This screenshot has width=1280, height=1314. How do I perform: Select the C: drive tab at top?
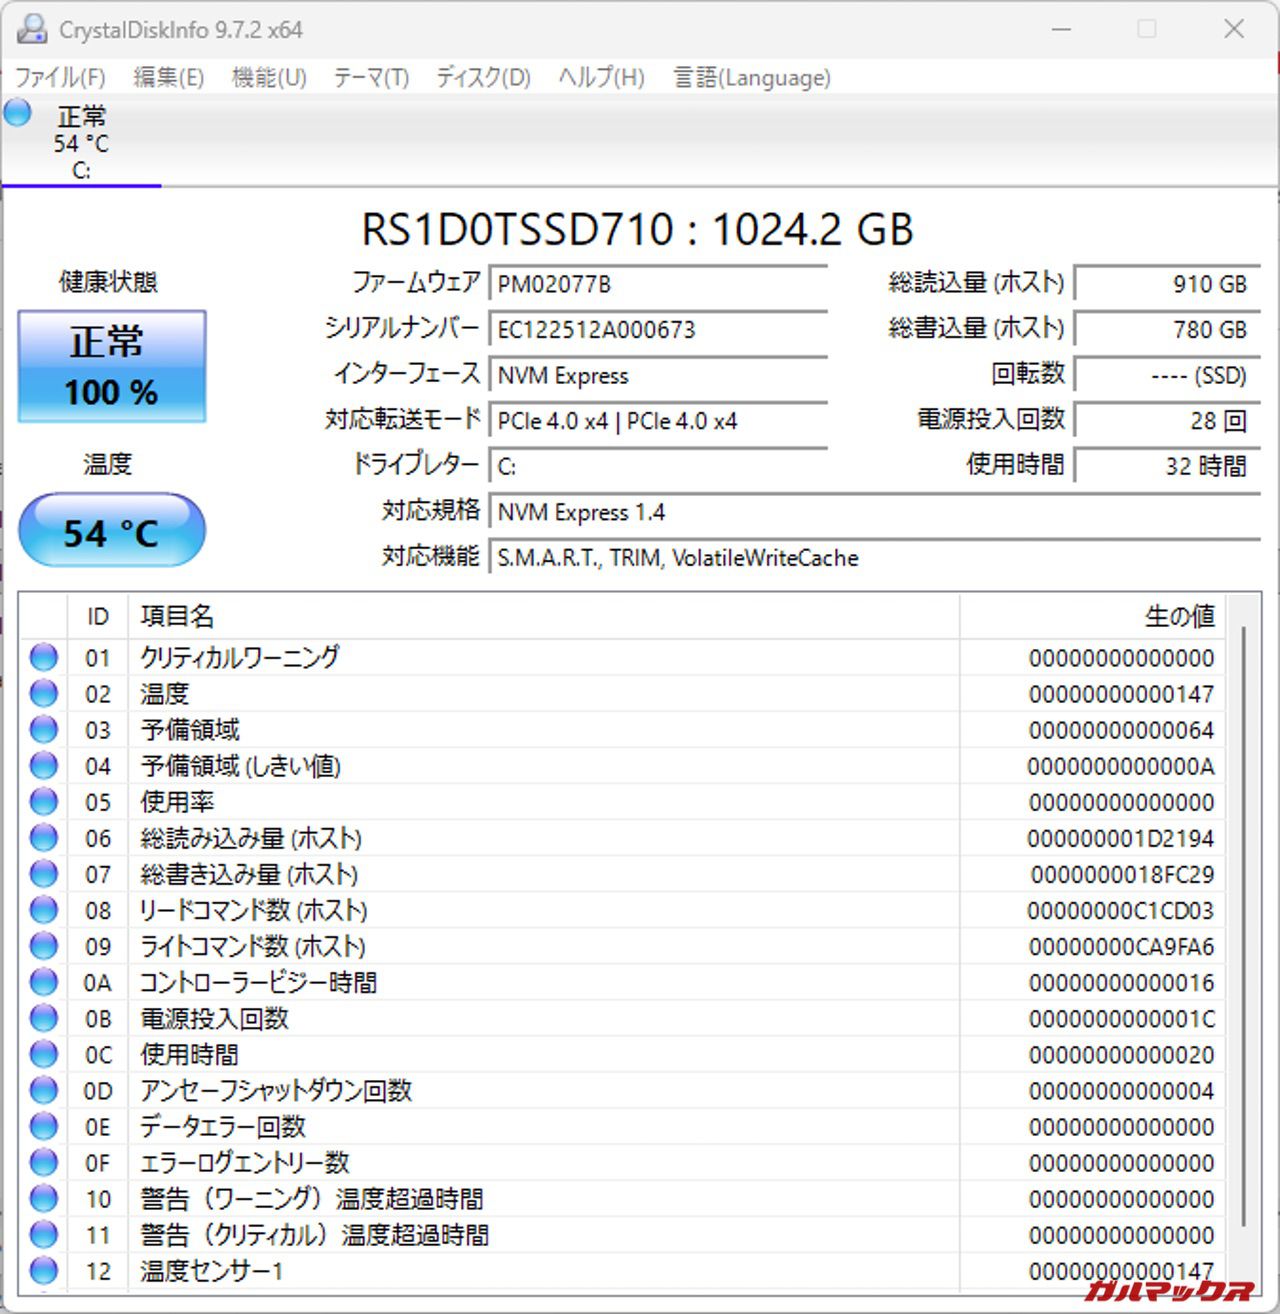81,145
